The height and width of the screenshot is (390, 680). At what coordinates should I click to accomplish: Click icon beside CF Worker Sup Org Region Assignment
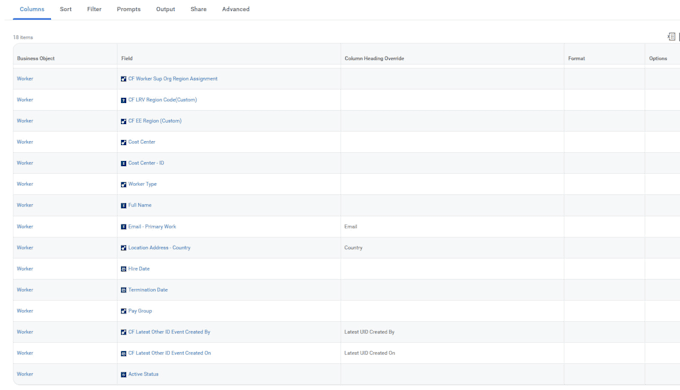pos(124,79)
